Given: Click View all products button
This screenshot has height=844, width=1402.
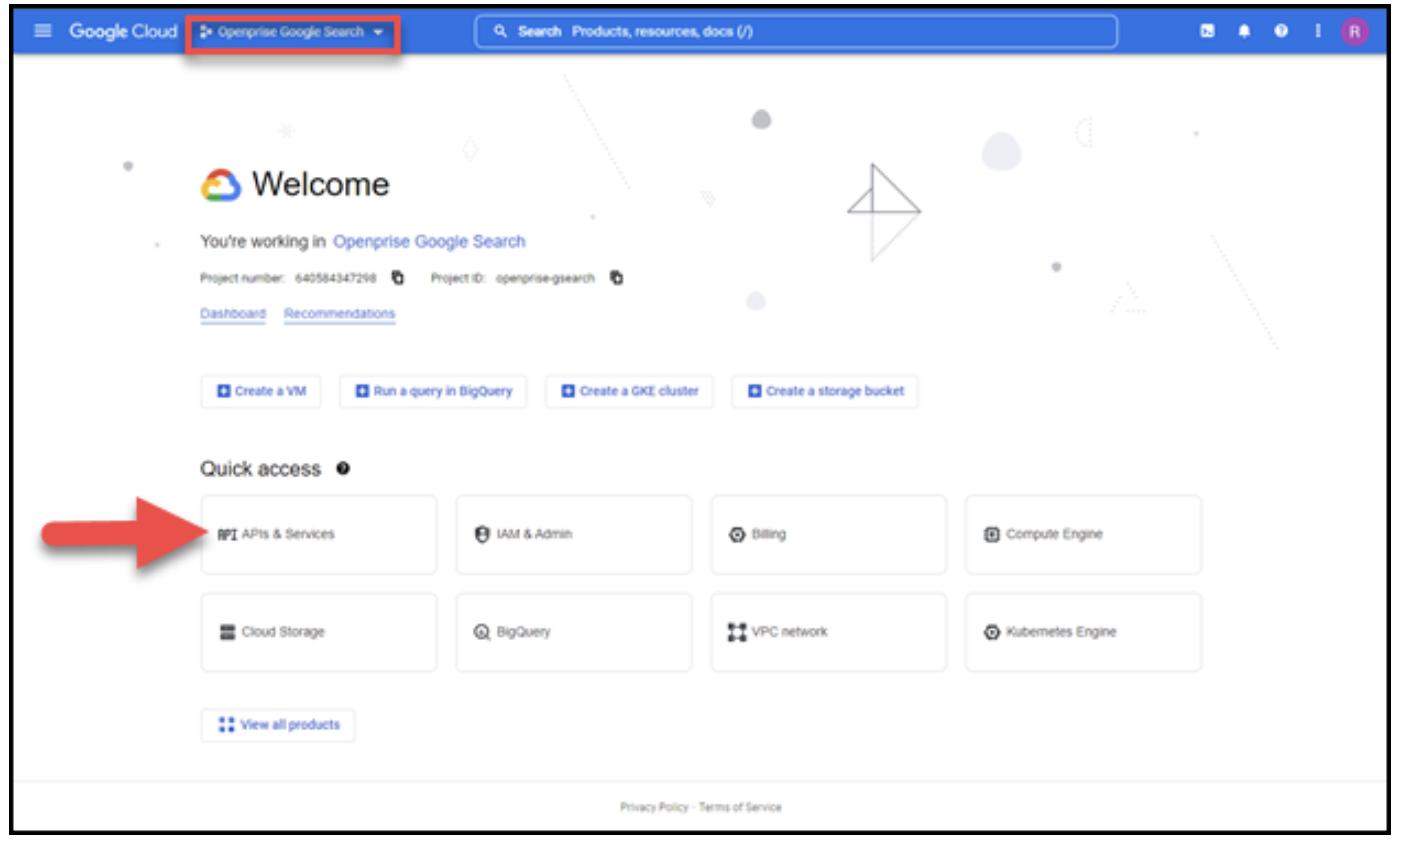Looking at the screenshot, I should point(278,725).
